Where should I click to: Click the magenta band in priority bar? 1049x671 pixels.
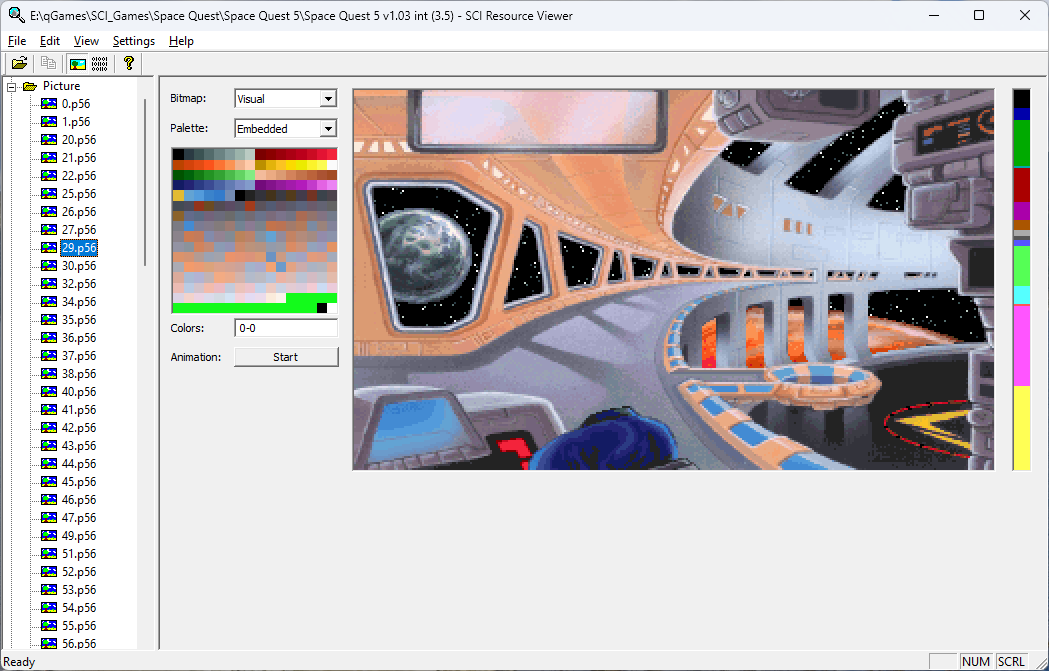[x=1022, y=345]
